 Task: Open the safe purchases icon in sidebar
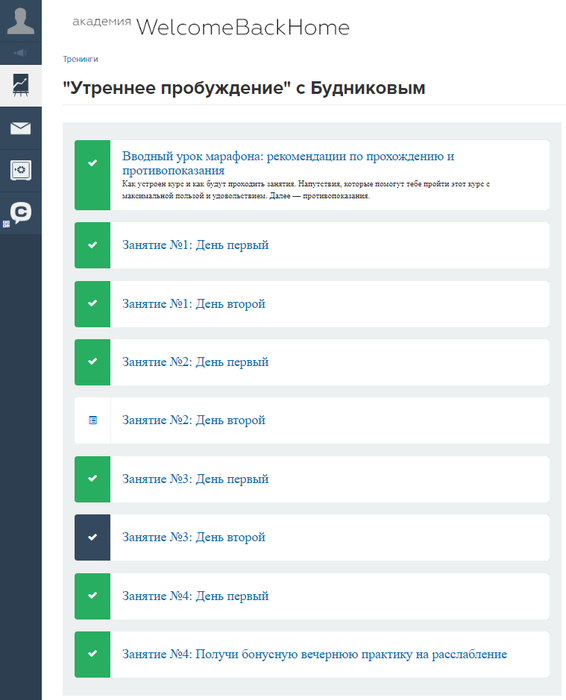[21, 170]
